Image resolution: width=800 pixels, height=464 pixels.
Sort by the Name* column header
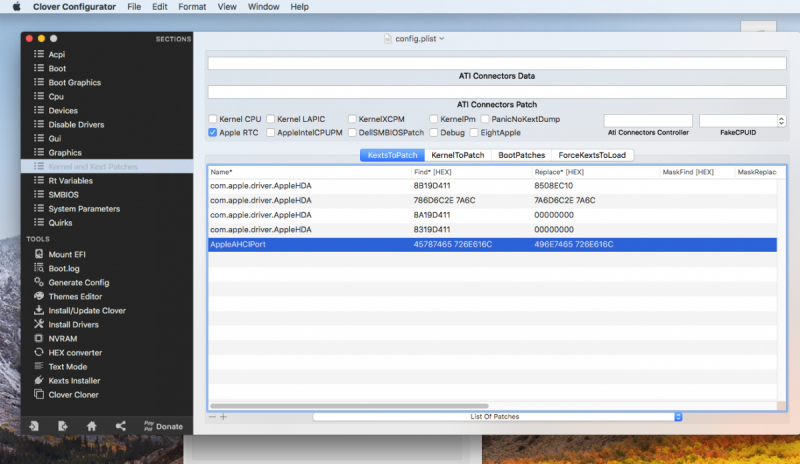pyautogui.click(x=309, y=172)
